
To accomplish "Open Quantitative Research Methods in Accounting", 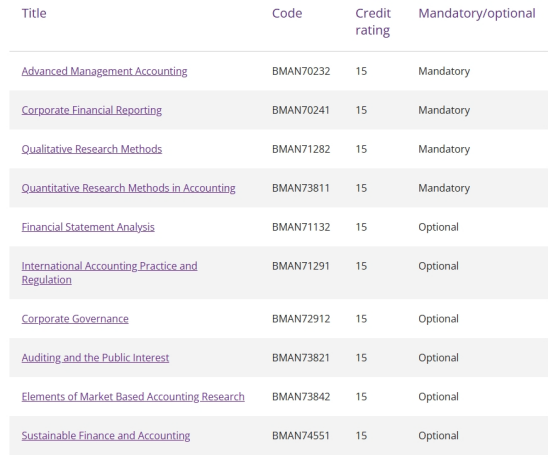I will 128,188.
